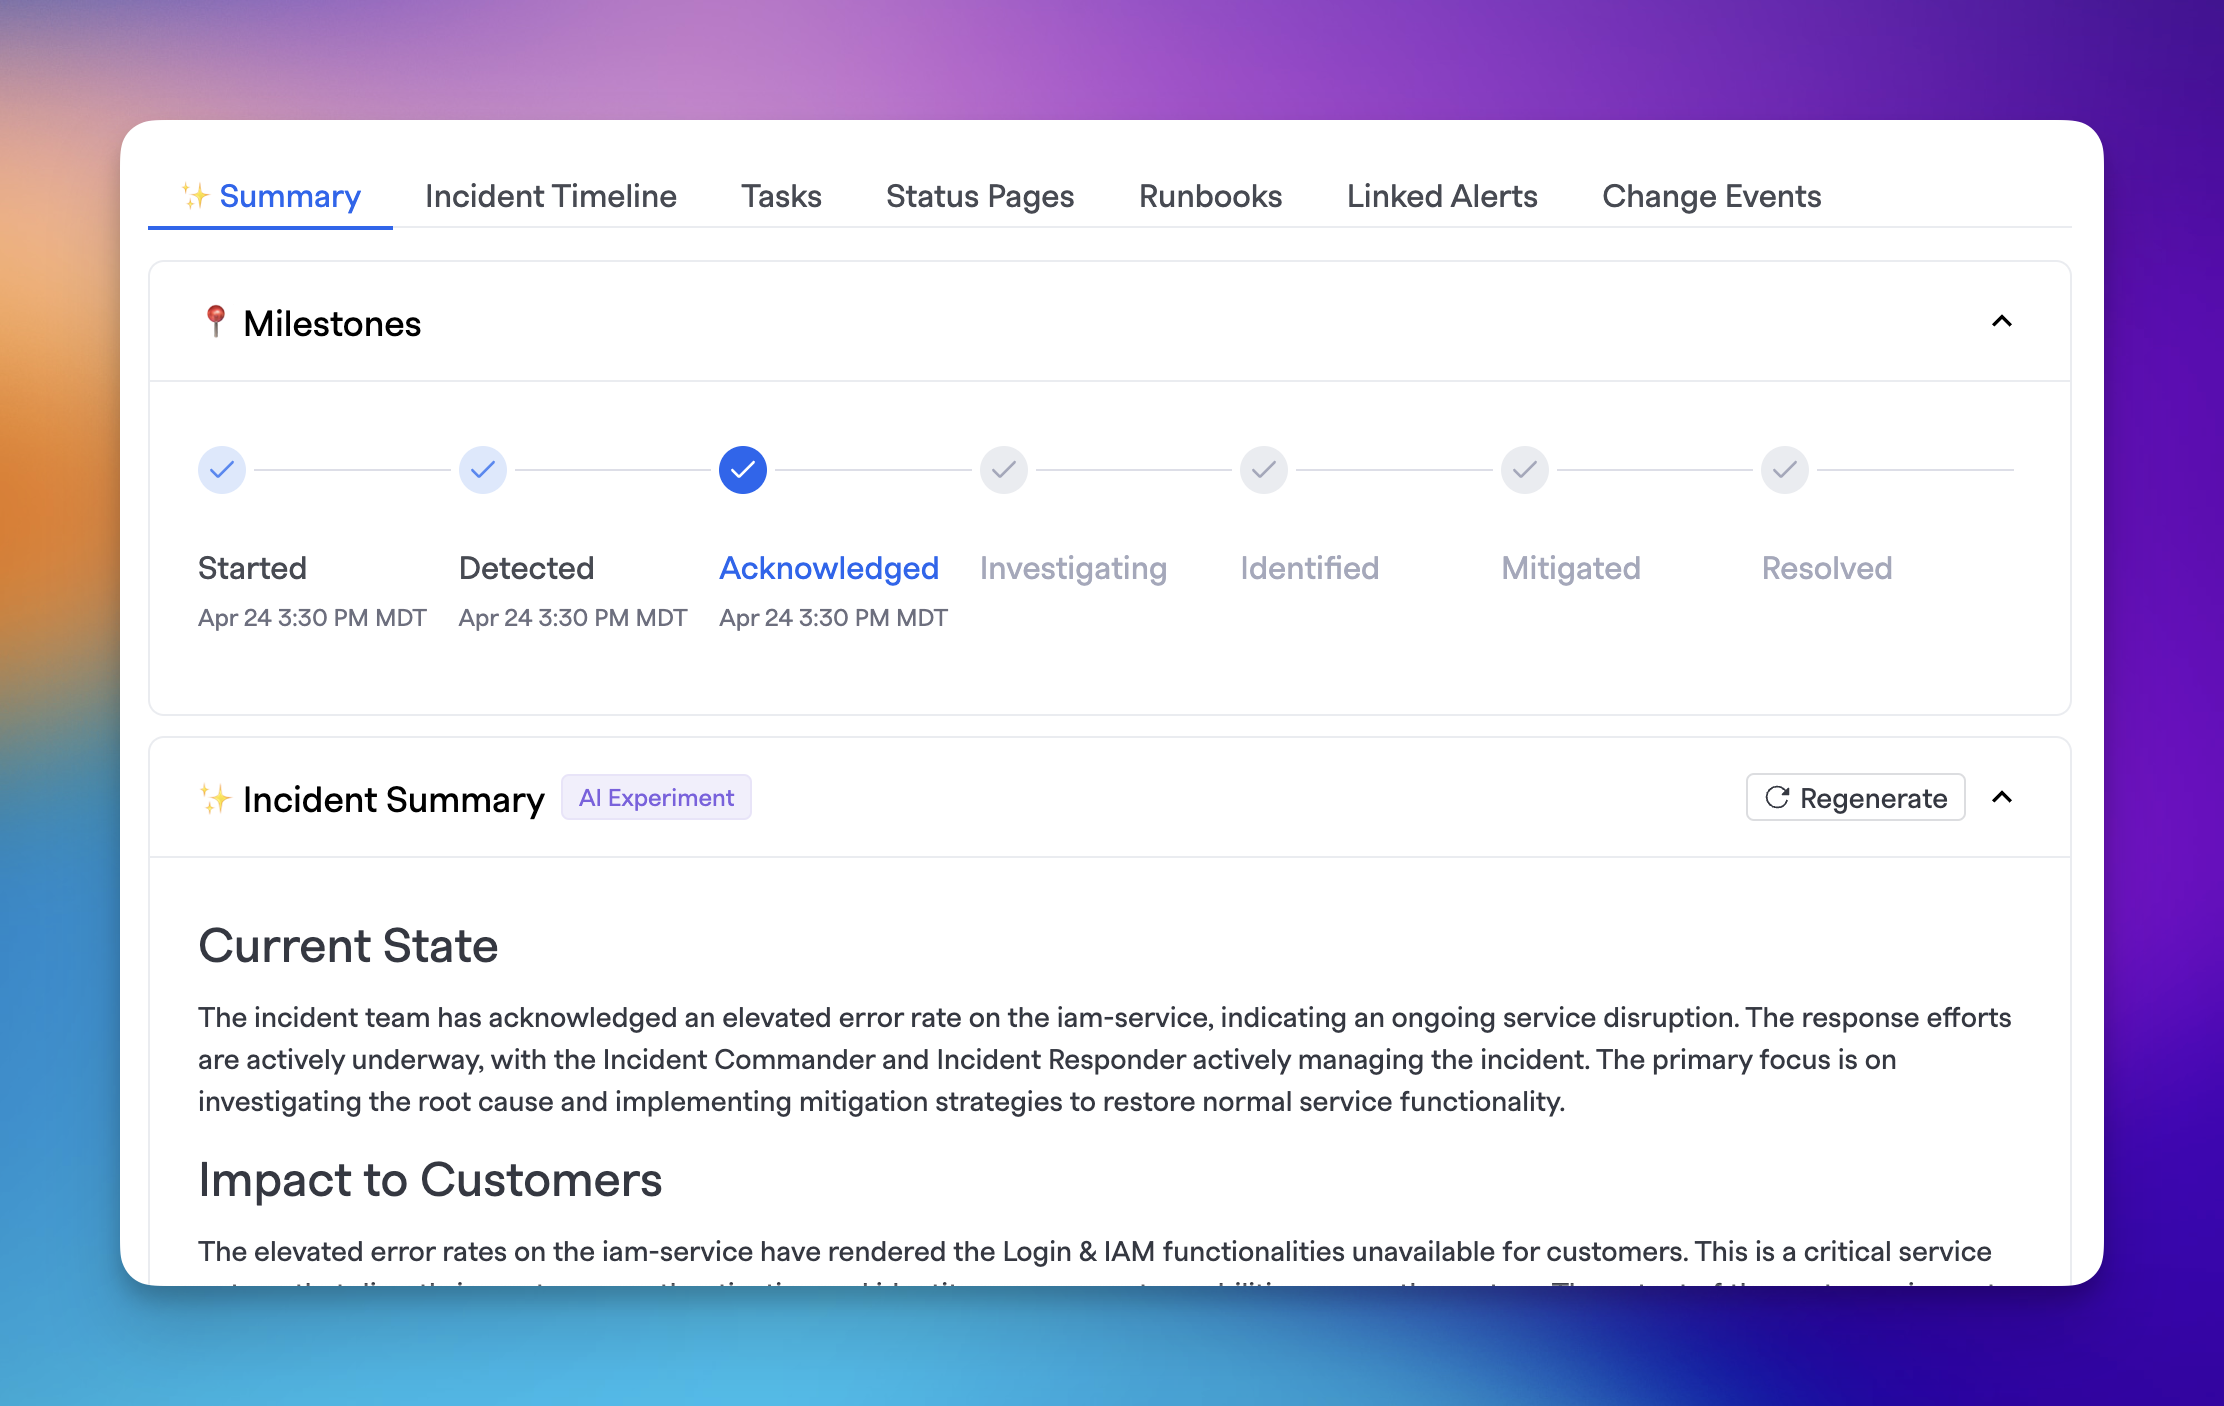Viewport: 2224px width, 1406px height.
Task: Click the regenerate/refresh icon on Regenerate button
Action: (x=1777, y=797)
